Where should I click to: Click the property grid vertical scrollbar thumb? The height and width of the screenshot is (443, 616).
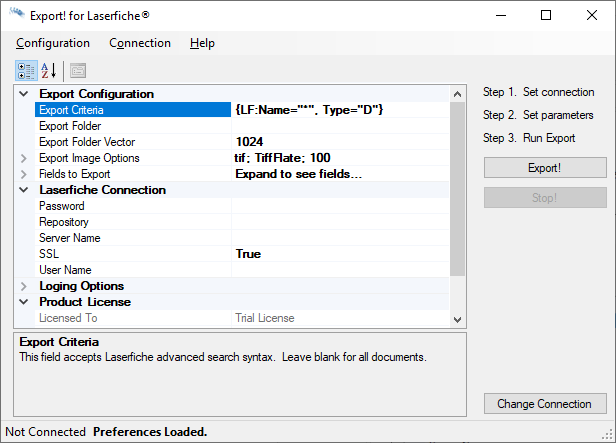pos(457,189)
